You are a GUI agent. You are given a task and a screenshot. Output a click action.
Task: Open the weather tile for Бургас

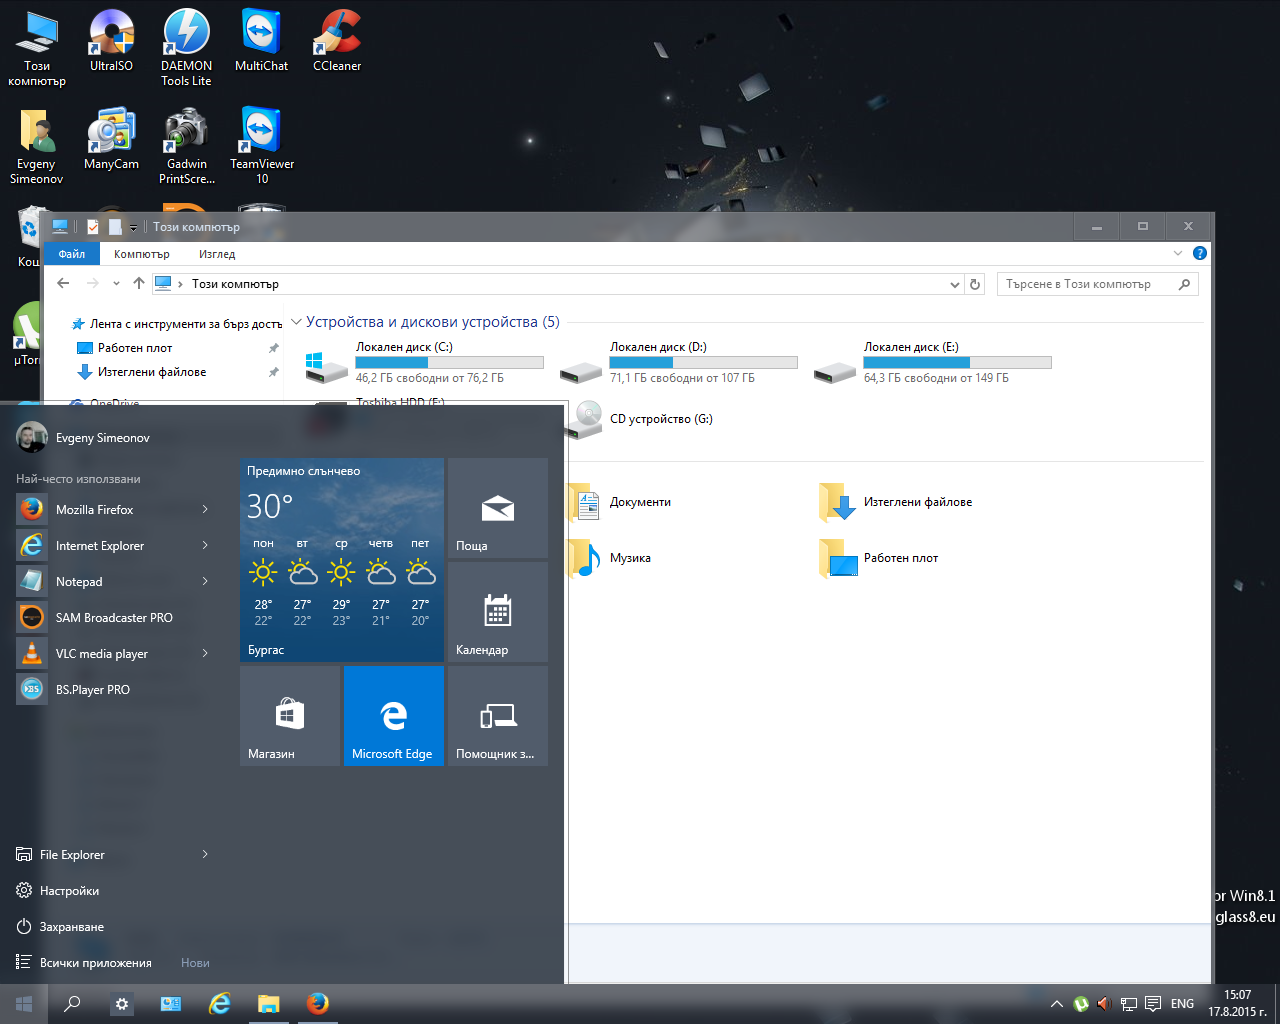click(x=342, y=560)
